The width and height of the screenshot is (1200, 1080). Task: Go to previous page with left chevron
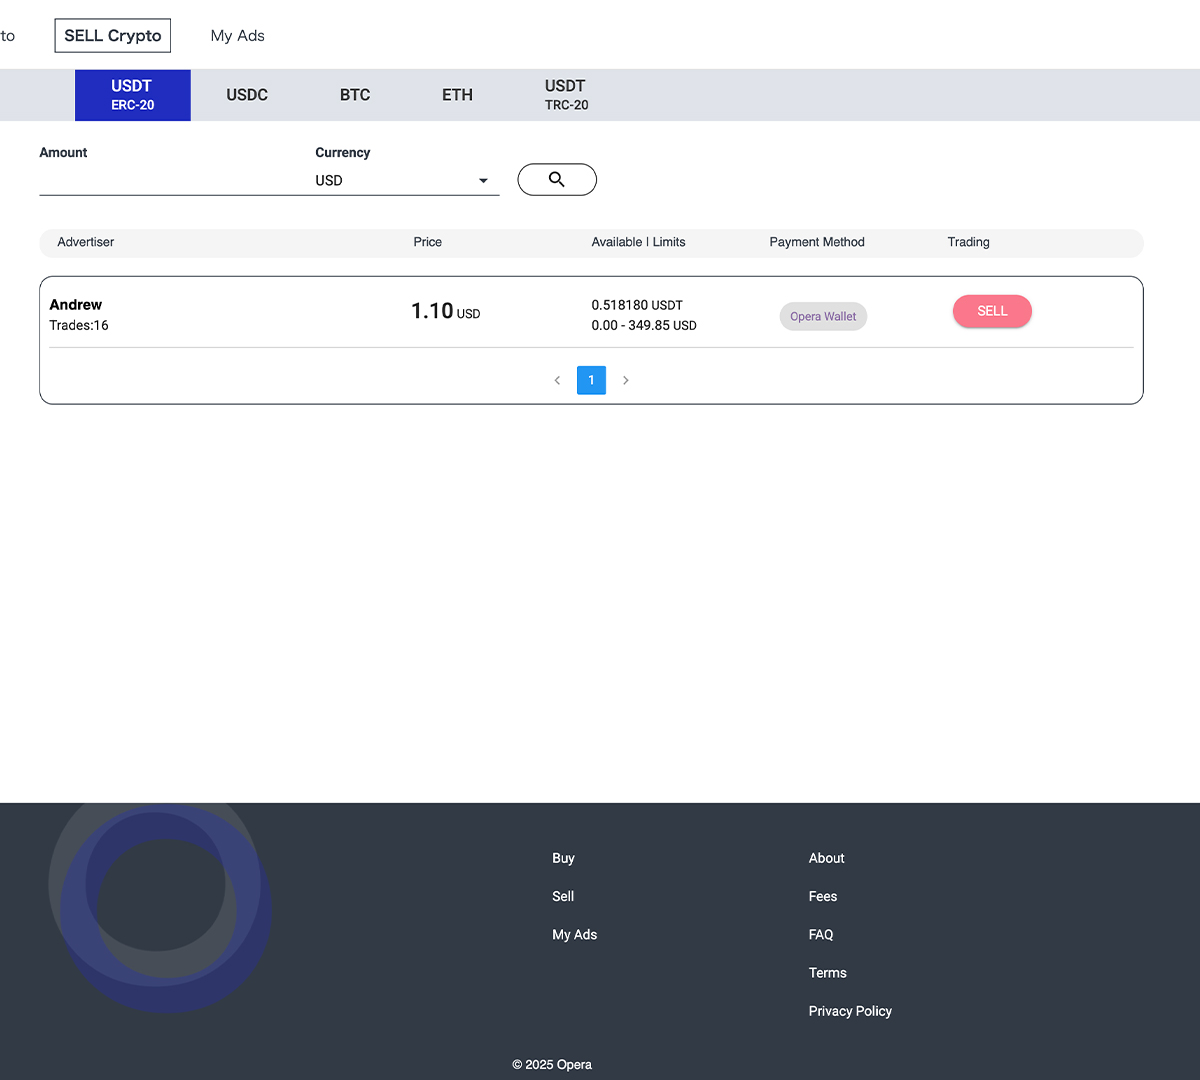(557, 380)
